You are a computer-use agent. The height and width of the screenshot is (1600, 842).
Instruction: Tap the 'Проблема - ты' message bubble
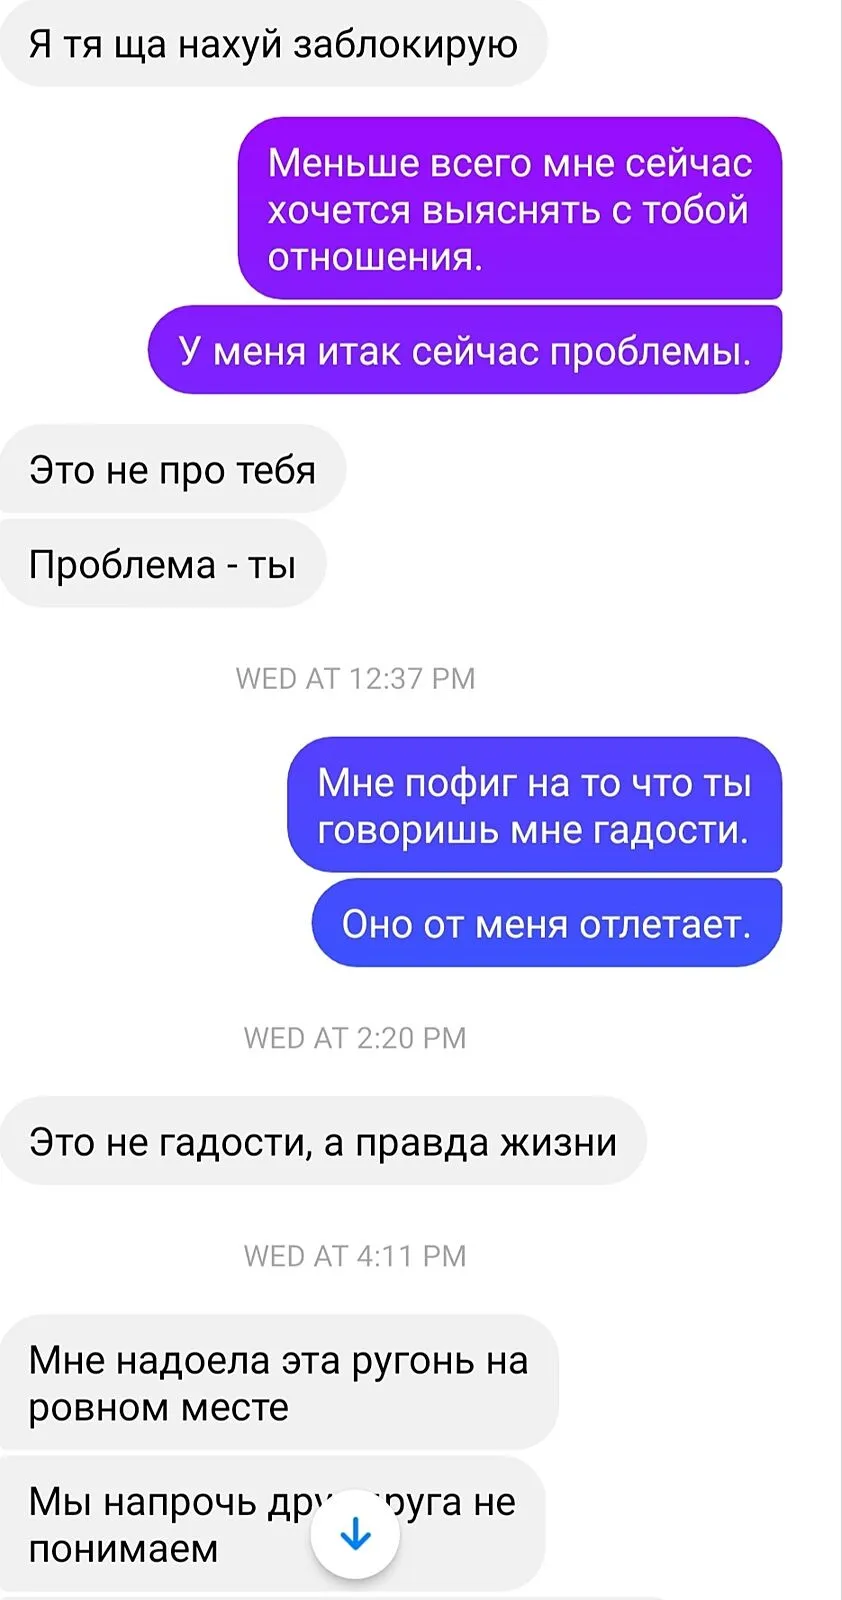(162, 564)
